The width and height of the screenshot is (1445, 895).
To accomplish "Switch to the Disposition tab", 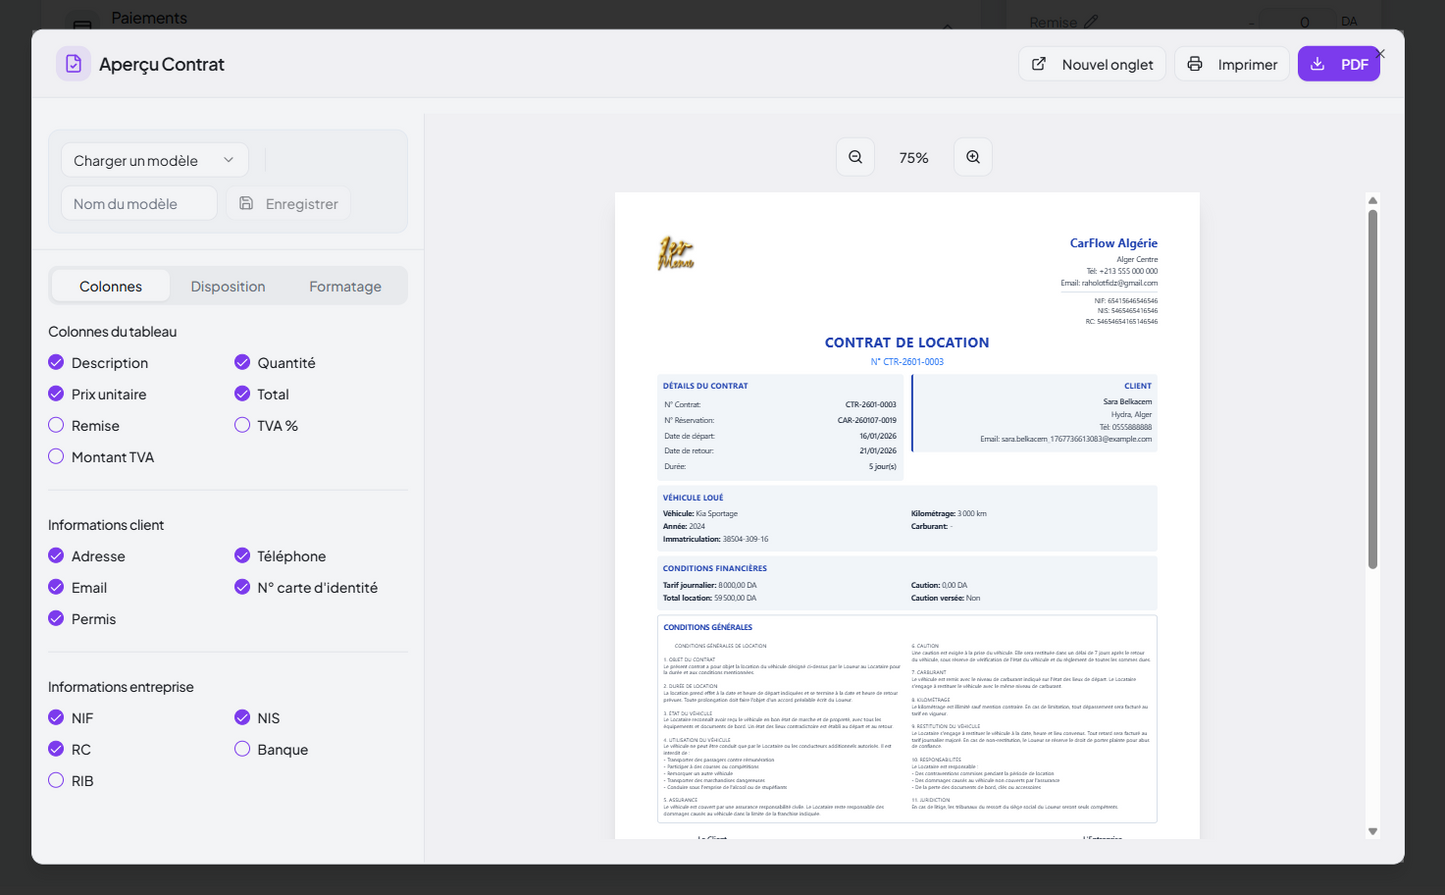I will 228,286.
